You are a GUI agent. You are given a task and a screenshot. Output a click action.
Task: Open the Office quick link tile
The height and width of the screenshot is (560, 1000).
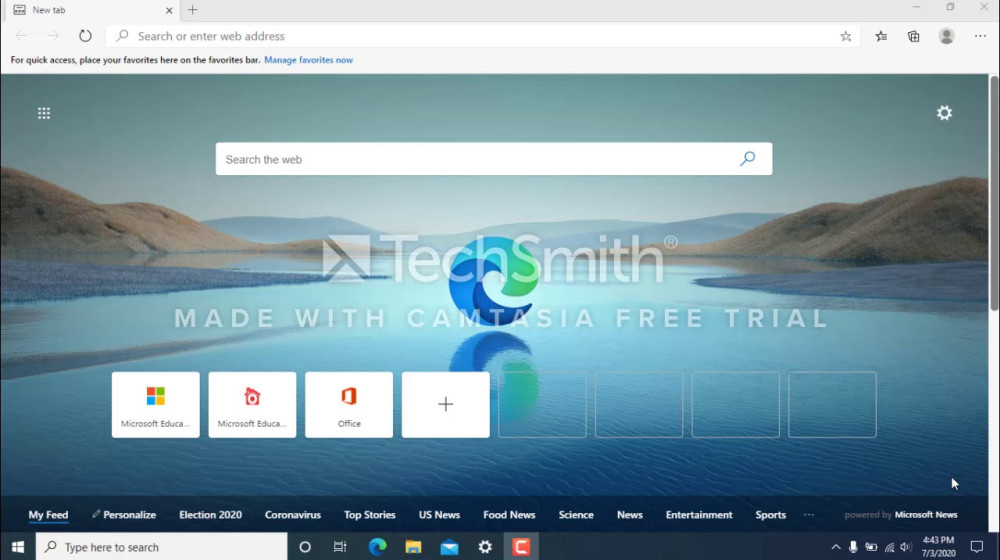point(349,405)
